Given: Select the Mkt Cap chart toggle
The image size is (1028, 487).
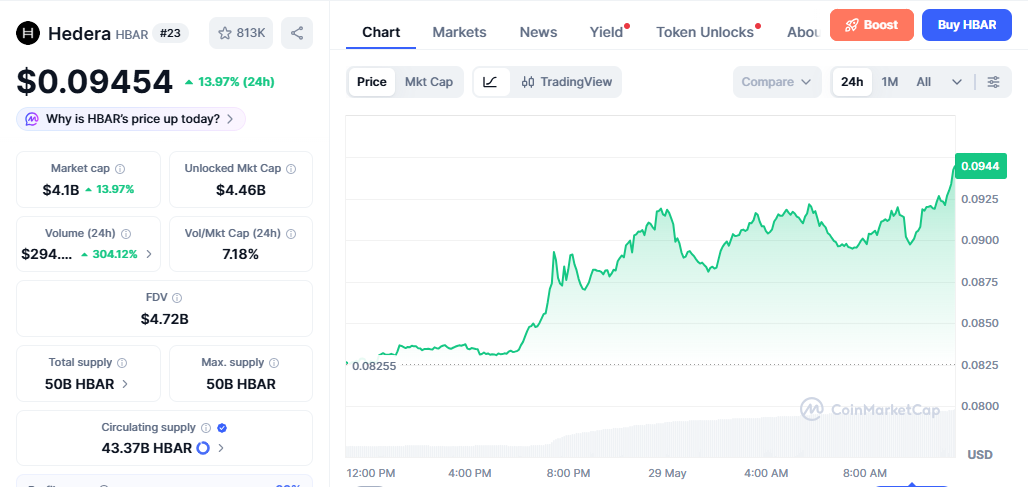Looking at the screenshot, I should tap(429, 82).
